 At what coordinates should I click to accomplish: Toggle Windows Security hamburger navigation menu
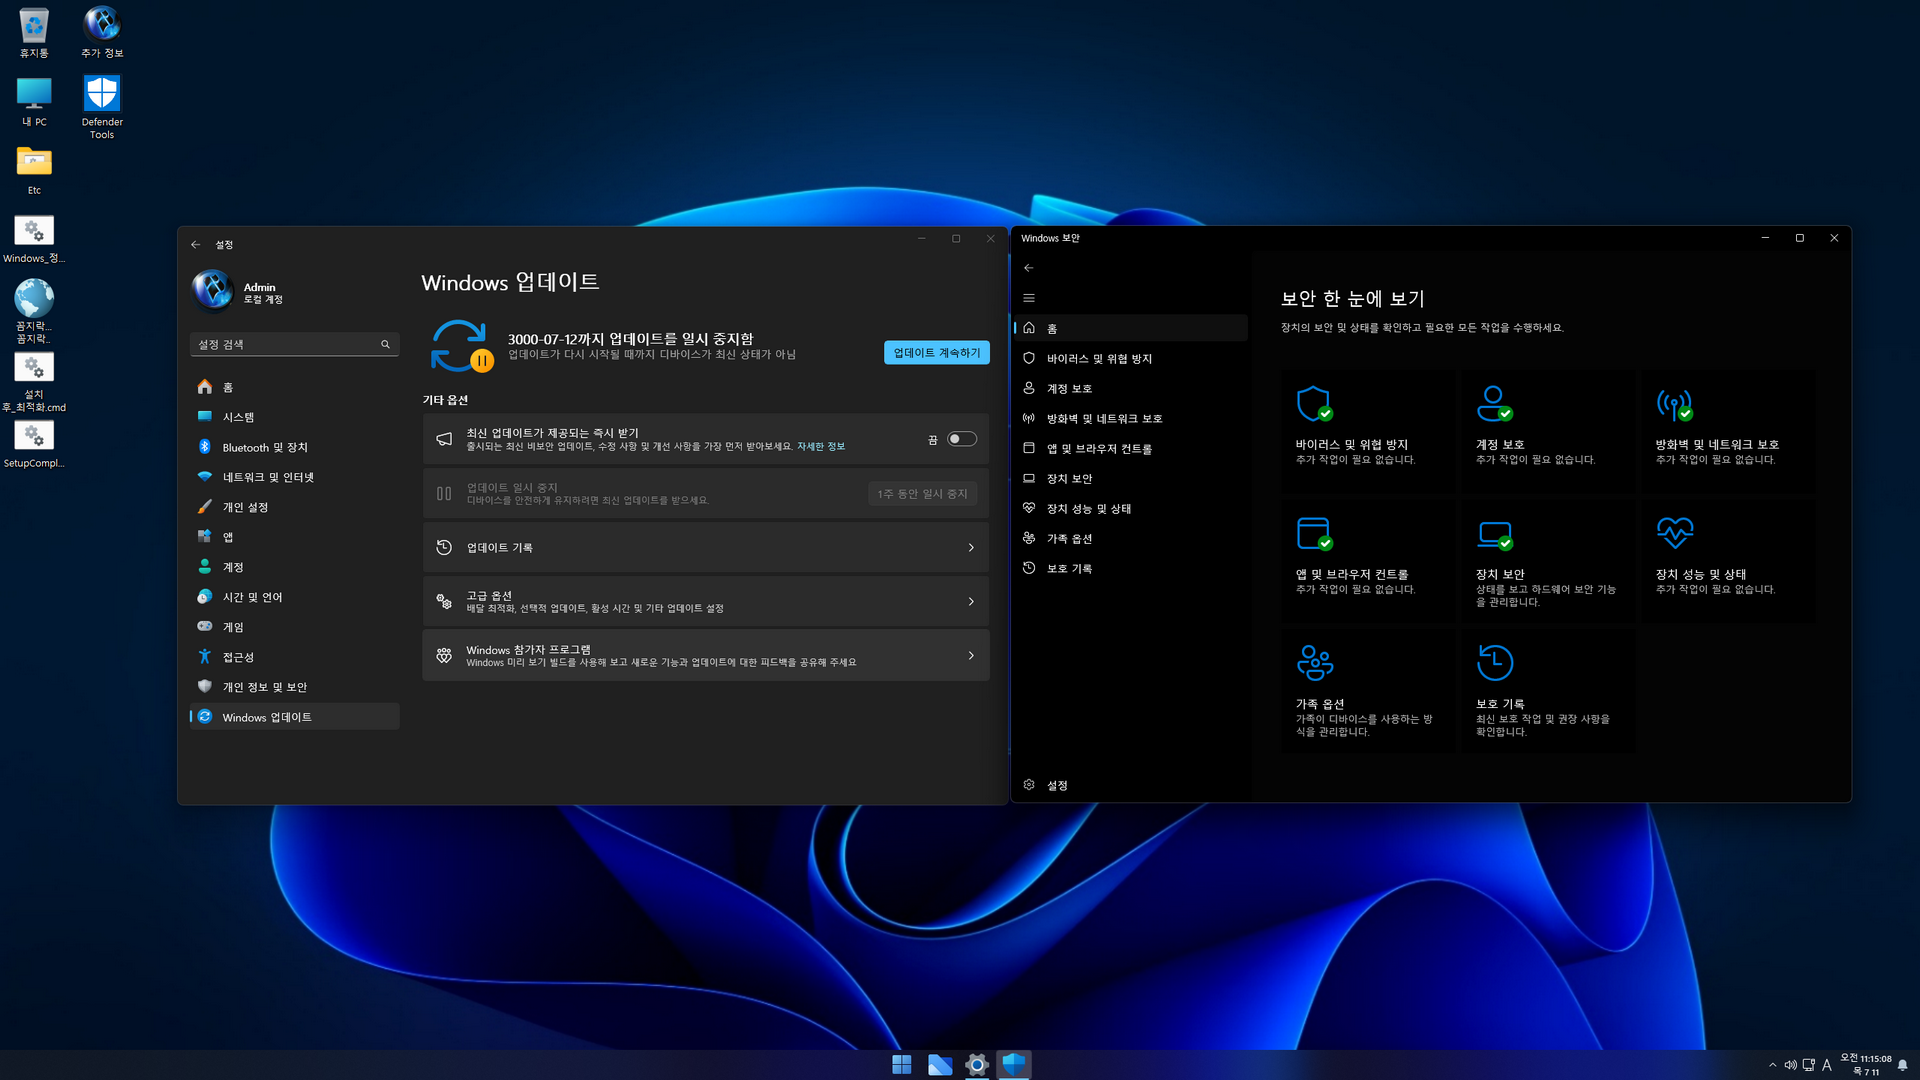[1029, 298]
